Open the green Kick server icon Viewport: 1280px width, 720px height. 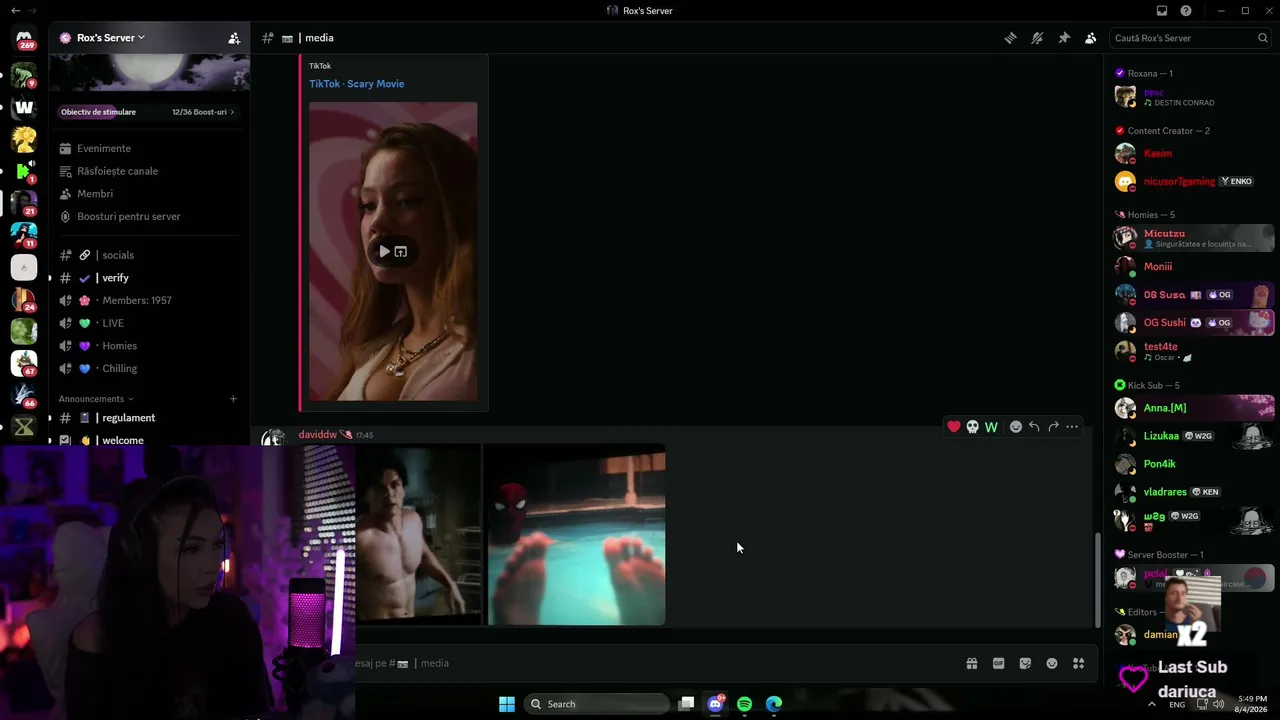24,171
